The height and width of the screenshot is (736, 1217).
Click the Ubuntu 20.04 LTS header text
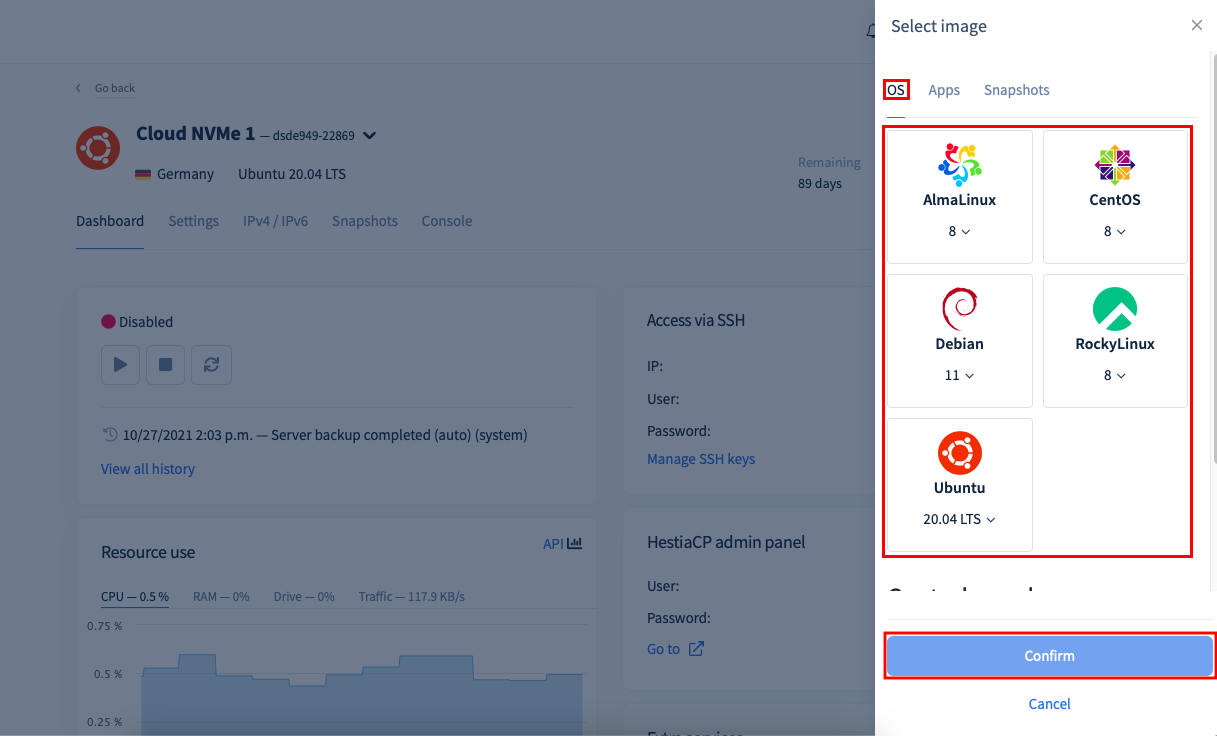click(x=292, y=174)
